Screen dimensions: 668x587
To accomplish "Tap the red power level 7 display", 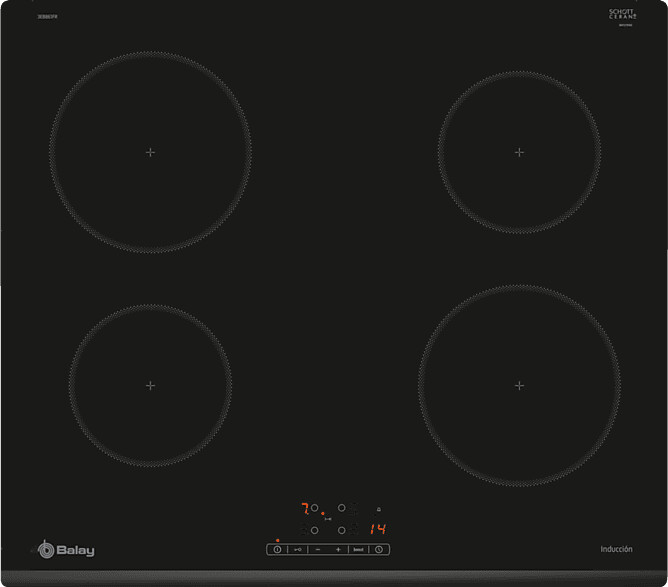I will tap(305, 508).
